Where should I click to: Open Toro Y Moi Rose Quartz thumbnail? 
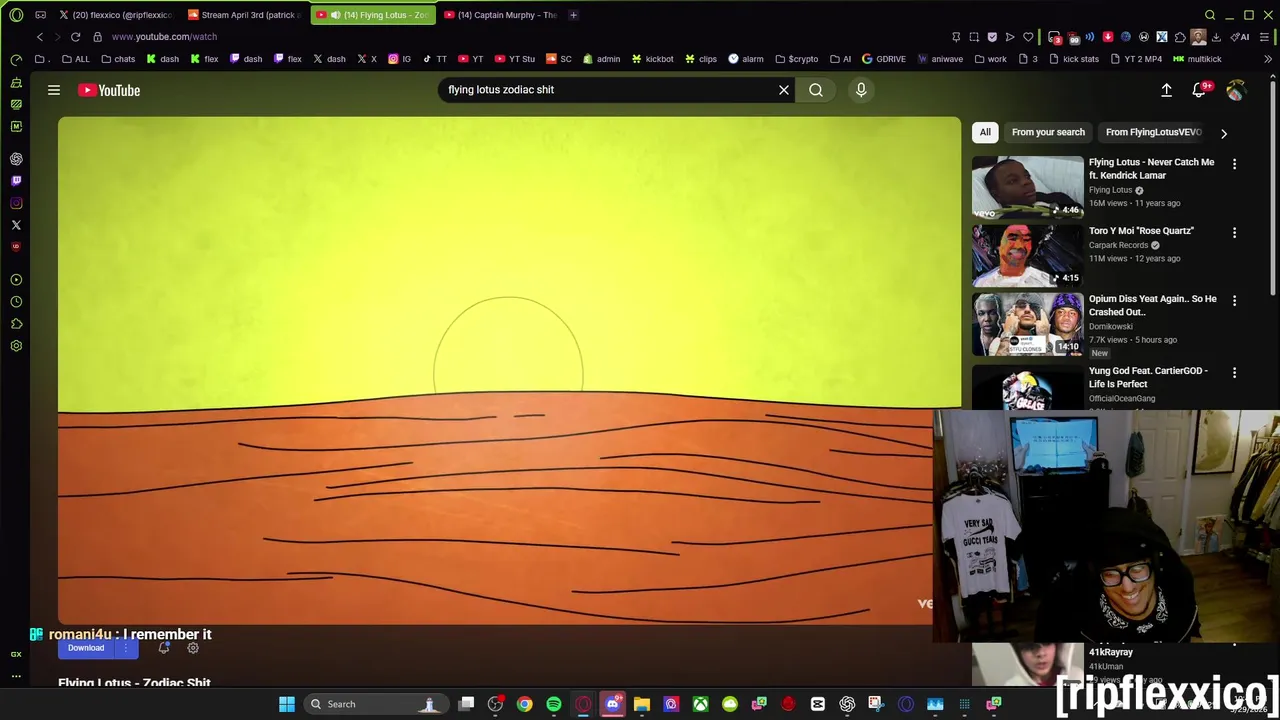pos(1027,255)
